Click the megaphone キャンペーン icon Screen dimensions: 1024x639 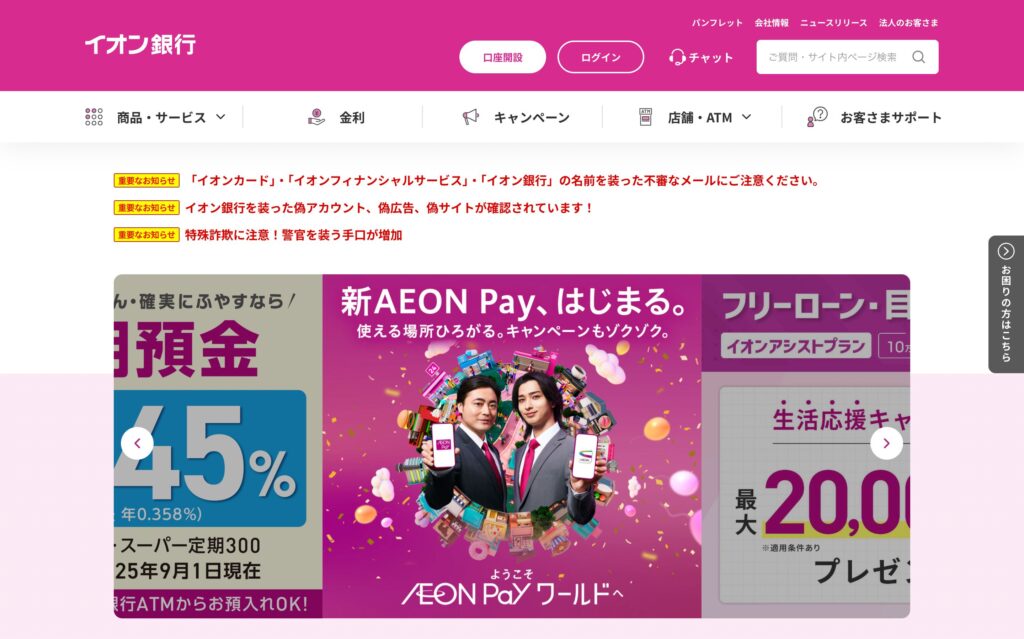click(x=470, y=117)
